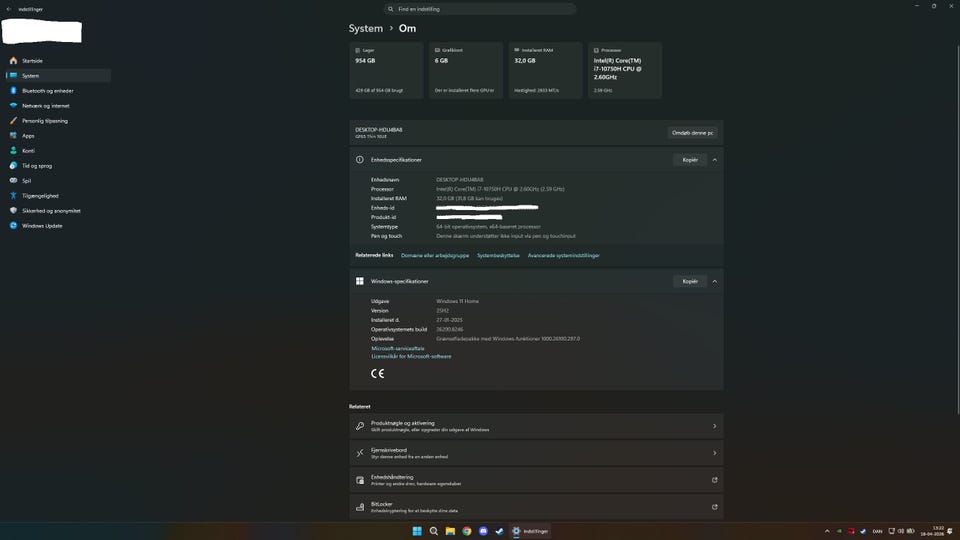Expand chevron on Fjernskrivebord row
This screenshot has height=540, width=960.
point(714,453)
